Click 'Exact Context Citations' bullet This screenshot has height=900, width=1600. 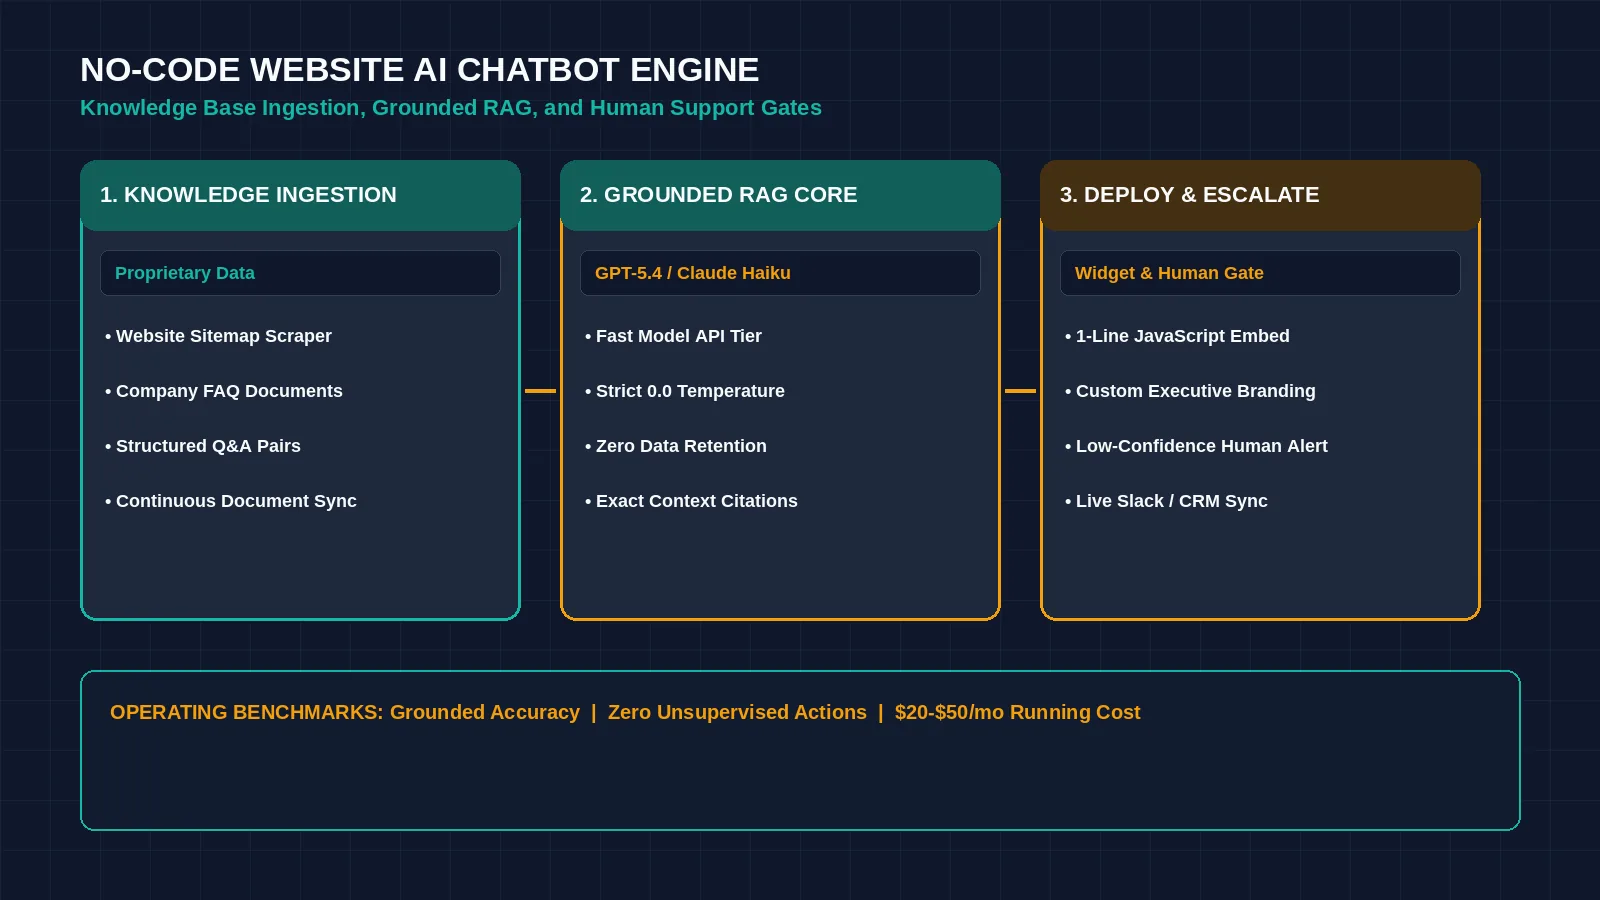coord(691,501)
